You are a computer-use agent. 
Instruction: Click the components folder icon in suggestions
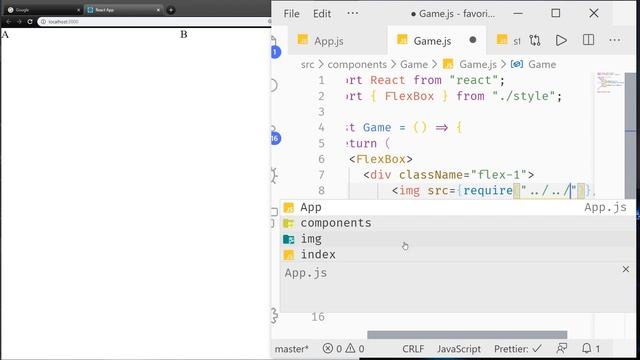[x=289, y=223]
